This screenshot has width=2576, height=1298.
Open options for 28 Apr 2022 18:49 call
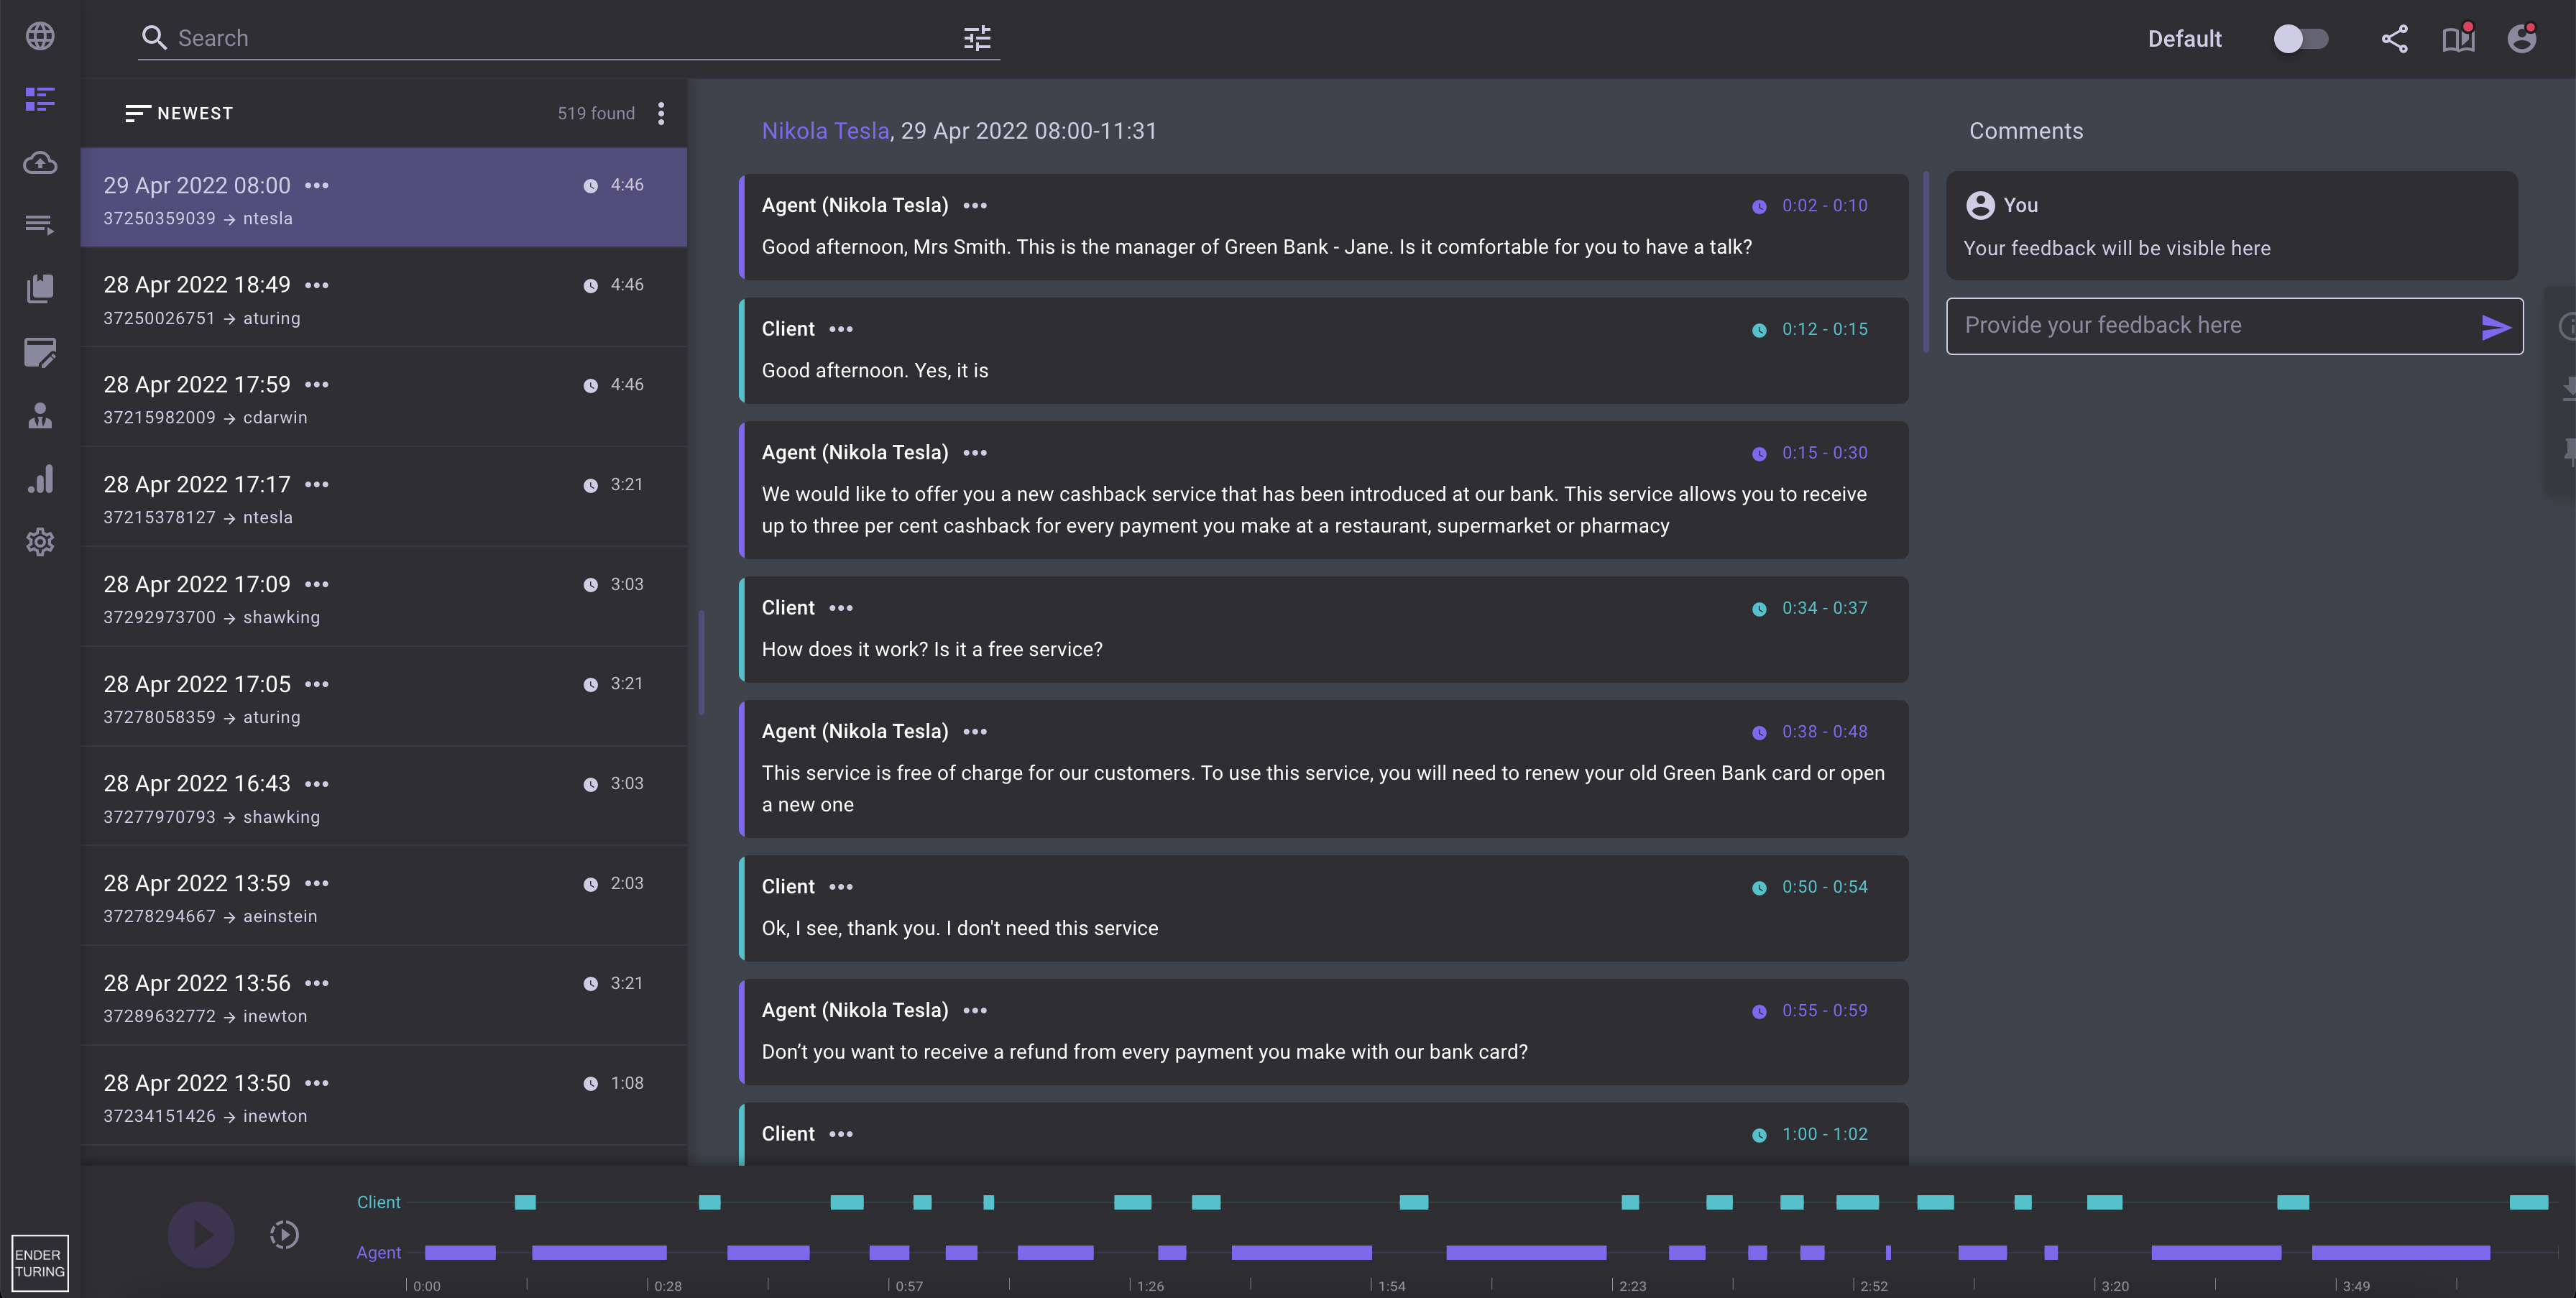click(317, 285)
